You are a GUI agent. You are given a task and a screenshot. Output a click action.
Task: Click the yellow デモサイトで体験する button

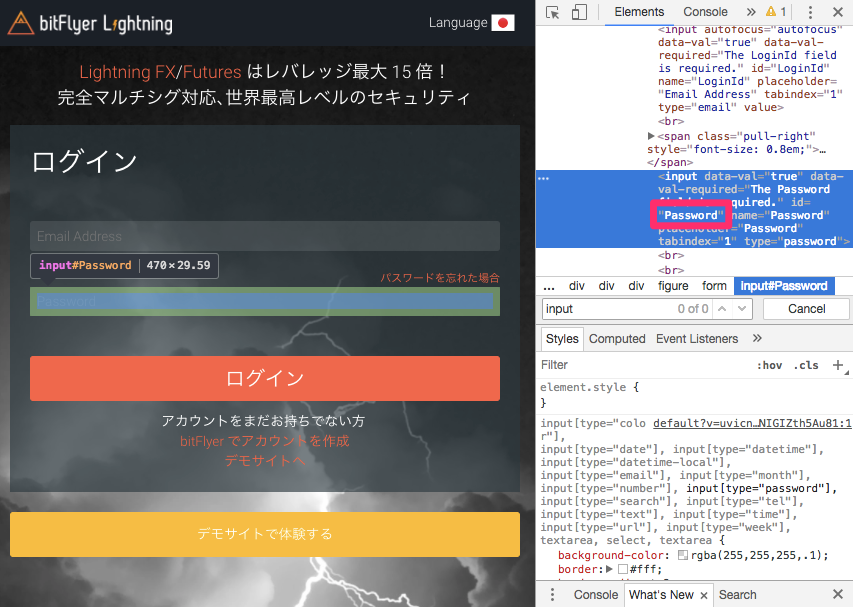[x=265, y=534]
